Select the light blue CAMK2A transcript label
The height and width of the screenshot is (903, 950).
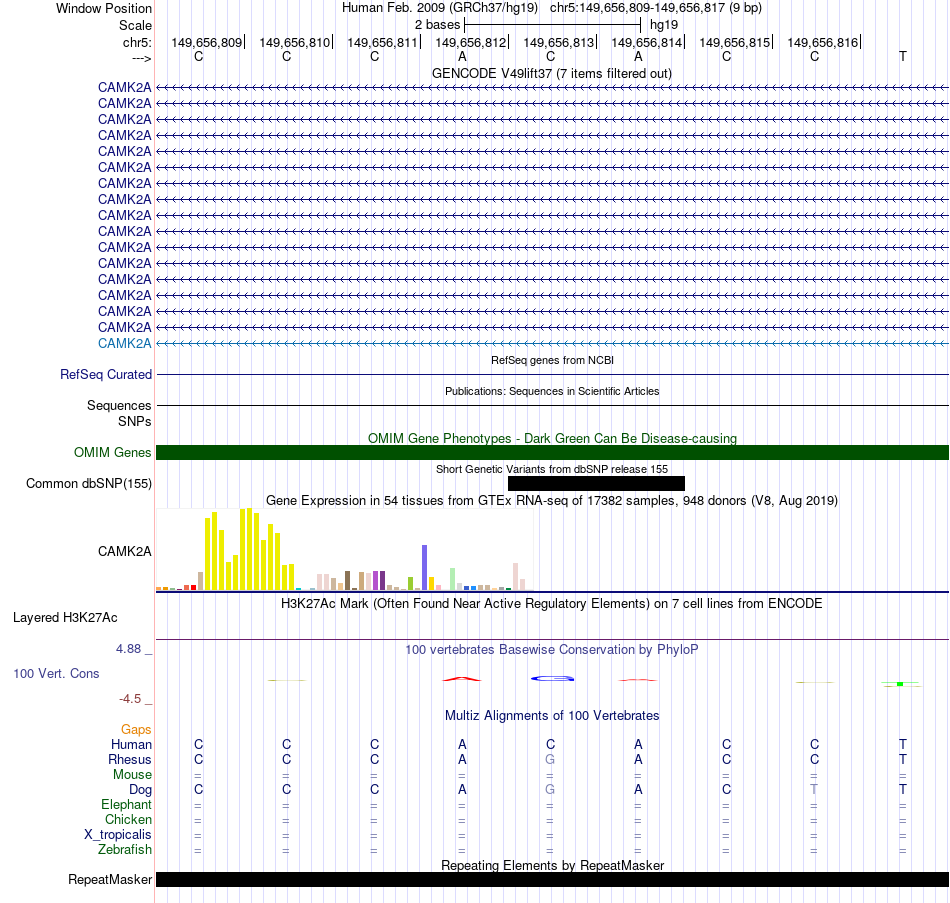point(125,344)
